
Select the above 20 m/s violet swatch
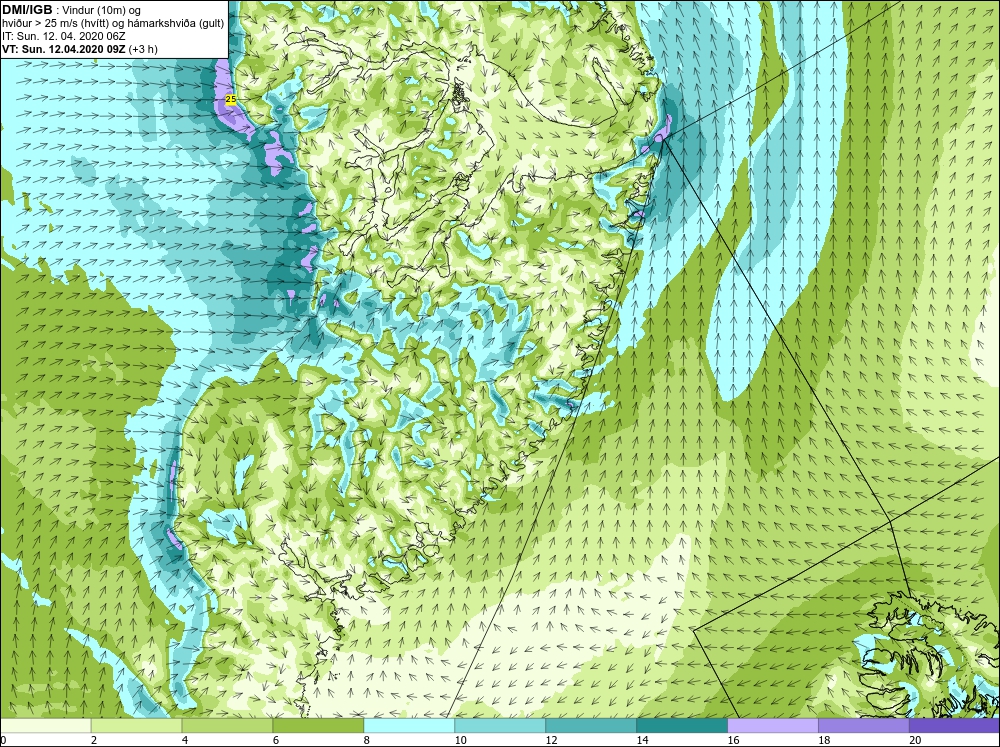click(955, 726)
